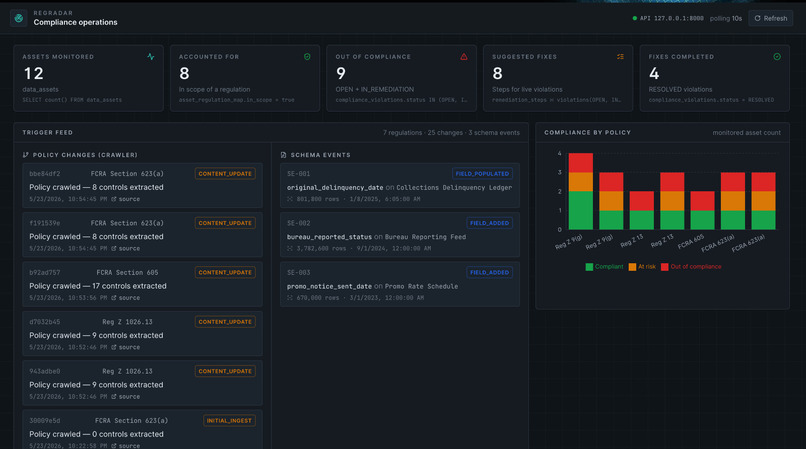Click 'Policy crawled — 0 controls extracted' text

(97, 434)
